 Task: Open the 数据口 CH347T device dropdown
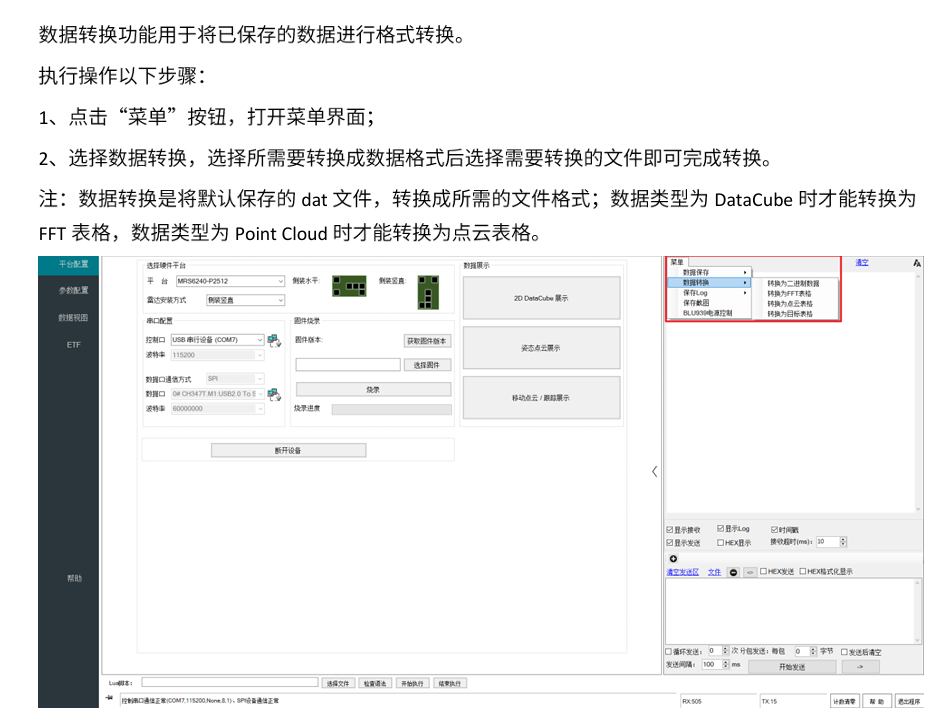[218, 394]
